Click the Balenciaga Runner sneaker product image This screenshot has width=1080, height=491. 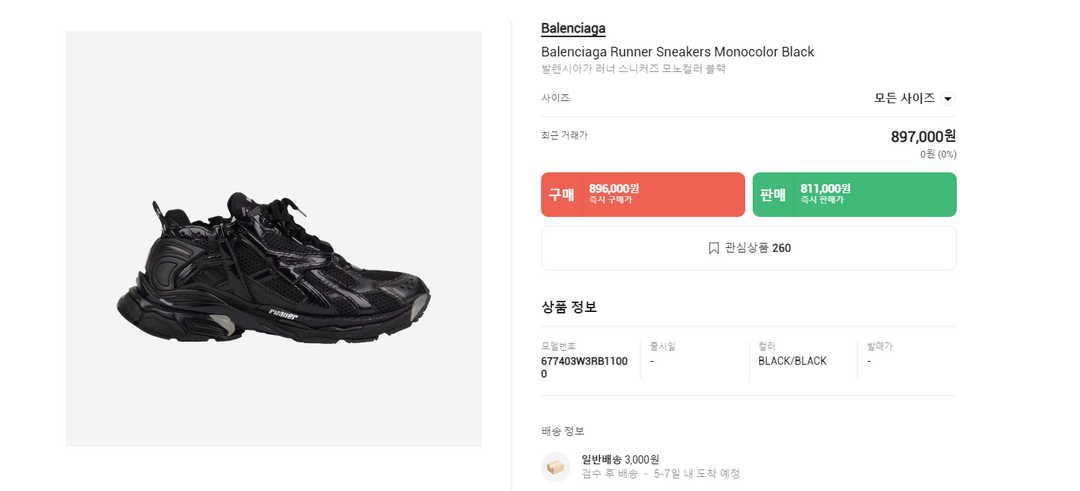point(273,265)
